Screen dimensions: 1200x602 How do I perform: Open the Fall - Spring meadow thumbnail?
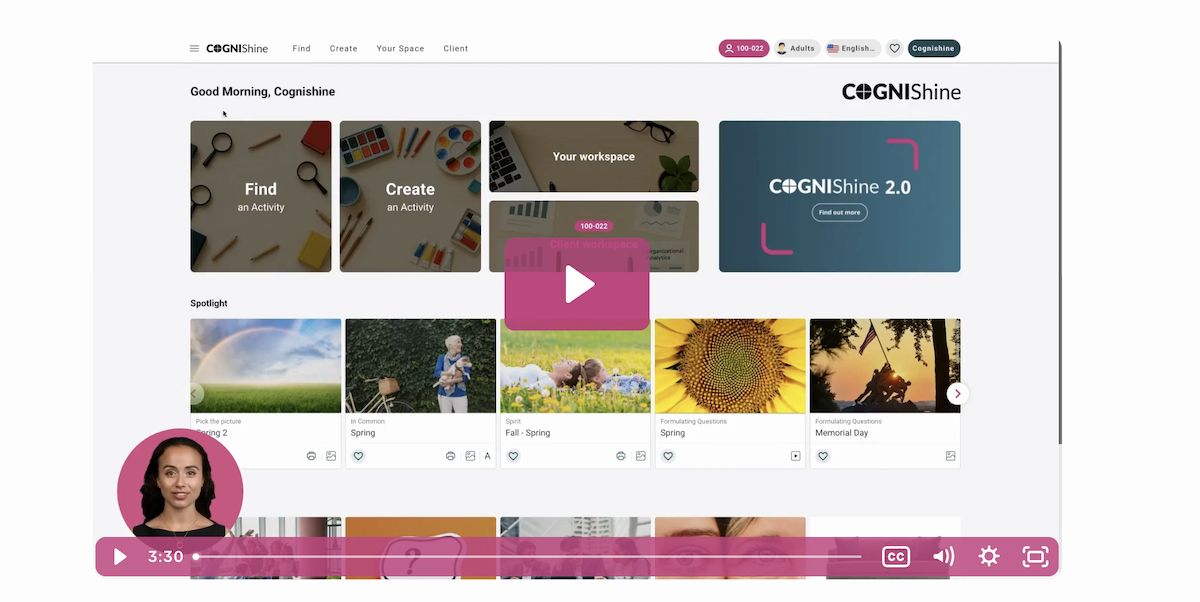point(576,366)
